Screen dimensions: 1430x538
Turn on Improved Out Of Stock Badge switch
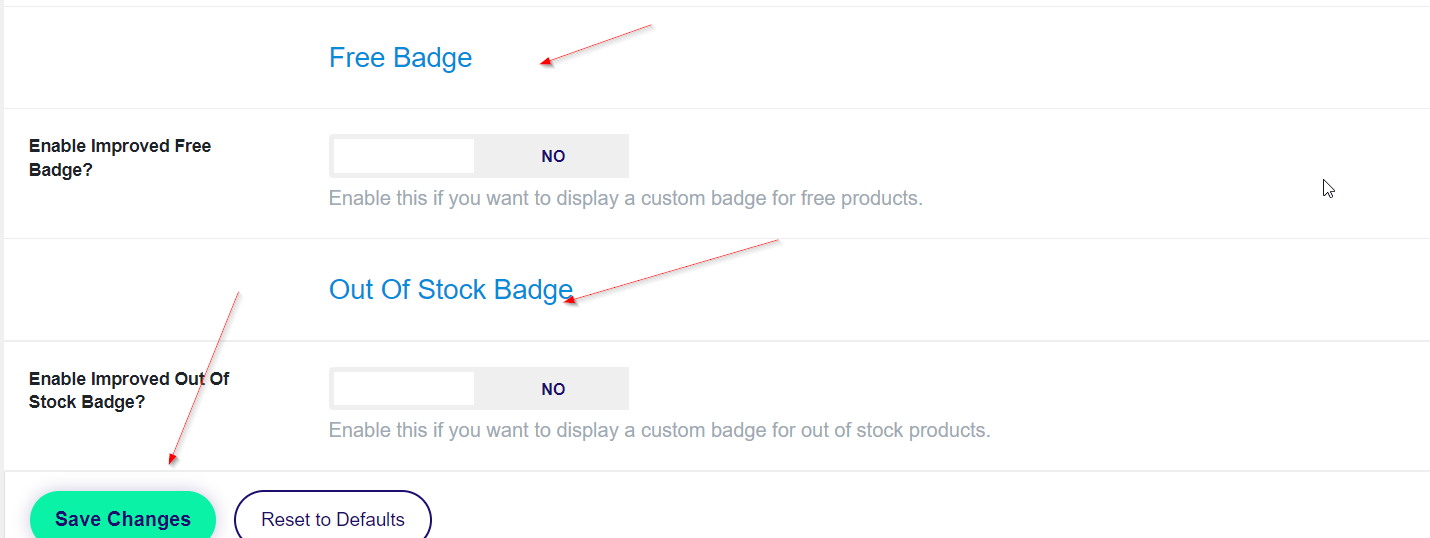click(478, 389)
